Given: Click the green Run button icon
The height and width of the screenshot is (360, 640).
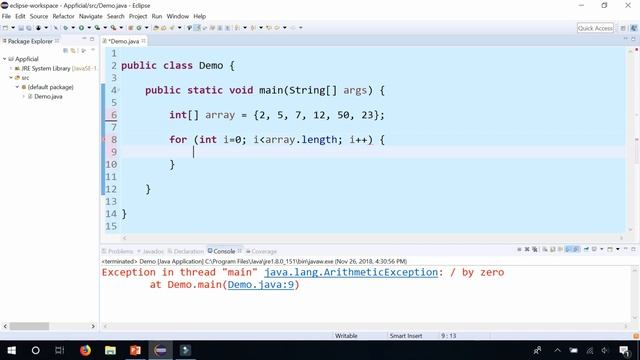Looking at the screenshot, I should point(81,28).
